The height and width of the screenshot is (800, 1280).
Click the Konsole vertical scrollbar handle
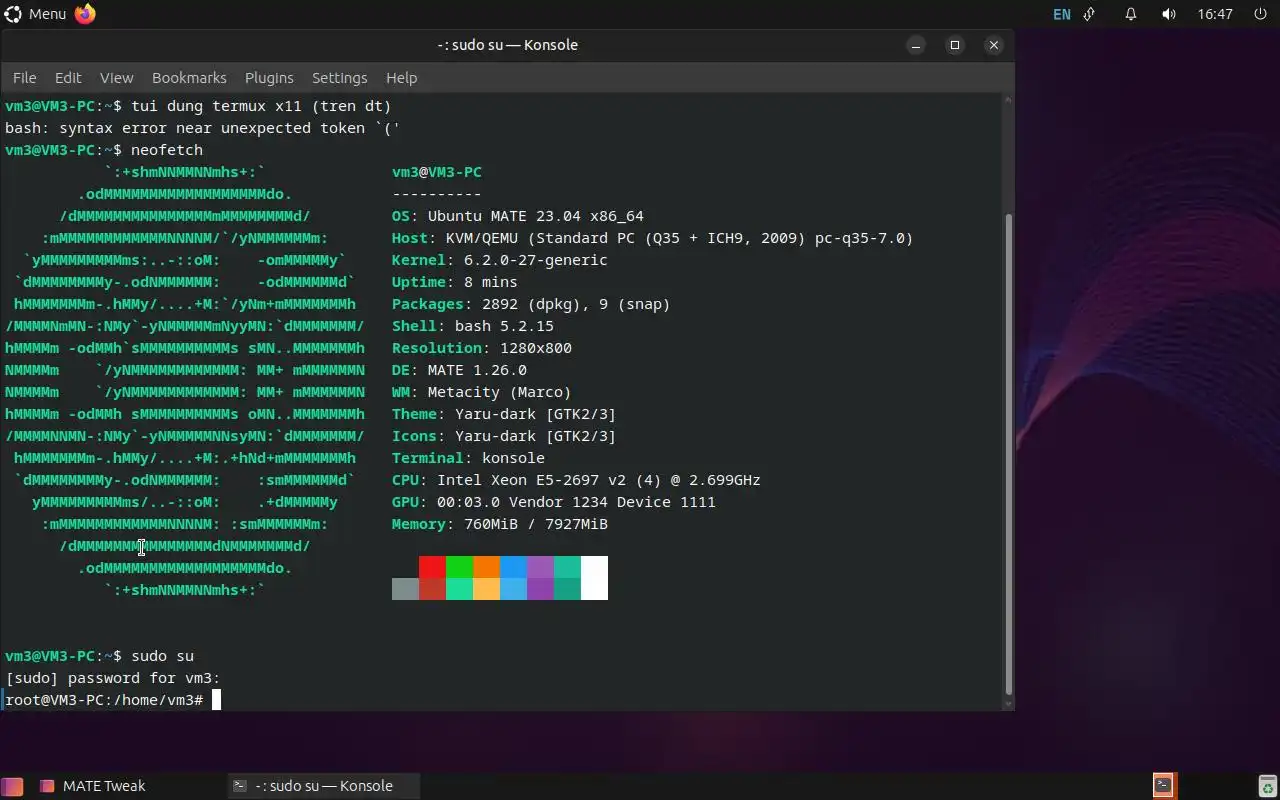[x=1008, y=454]
